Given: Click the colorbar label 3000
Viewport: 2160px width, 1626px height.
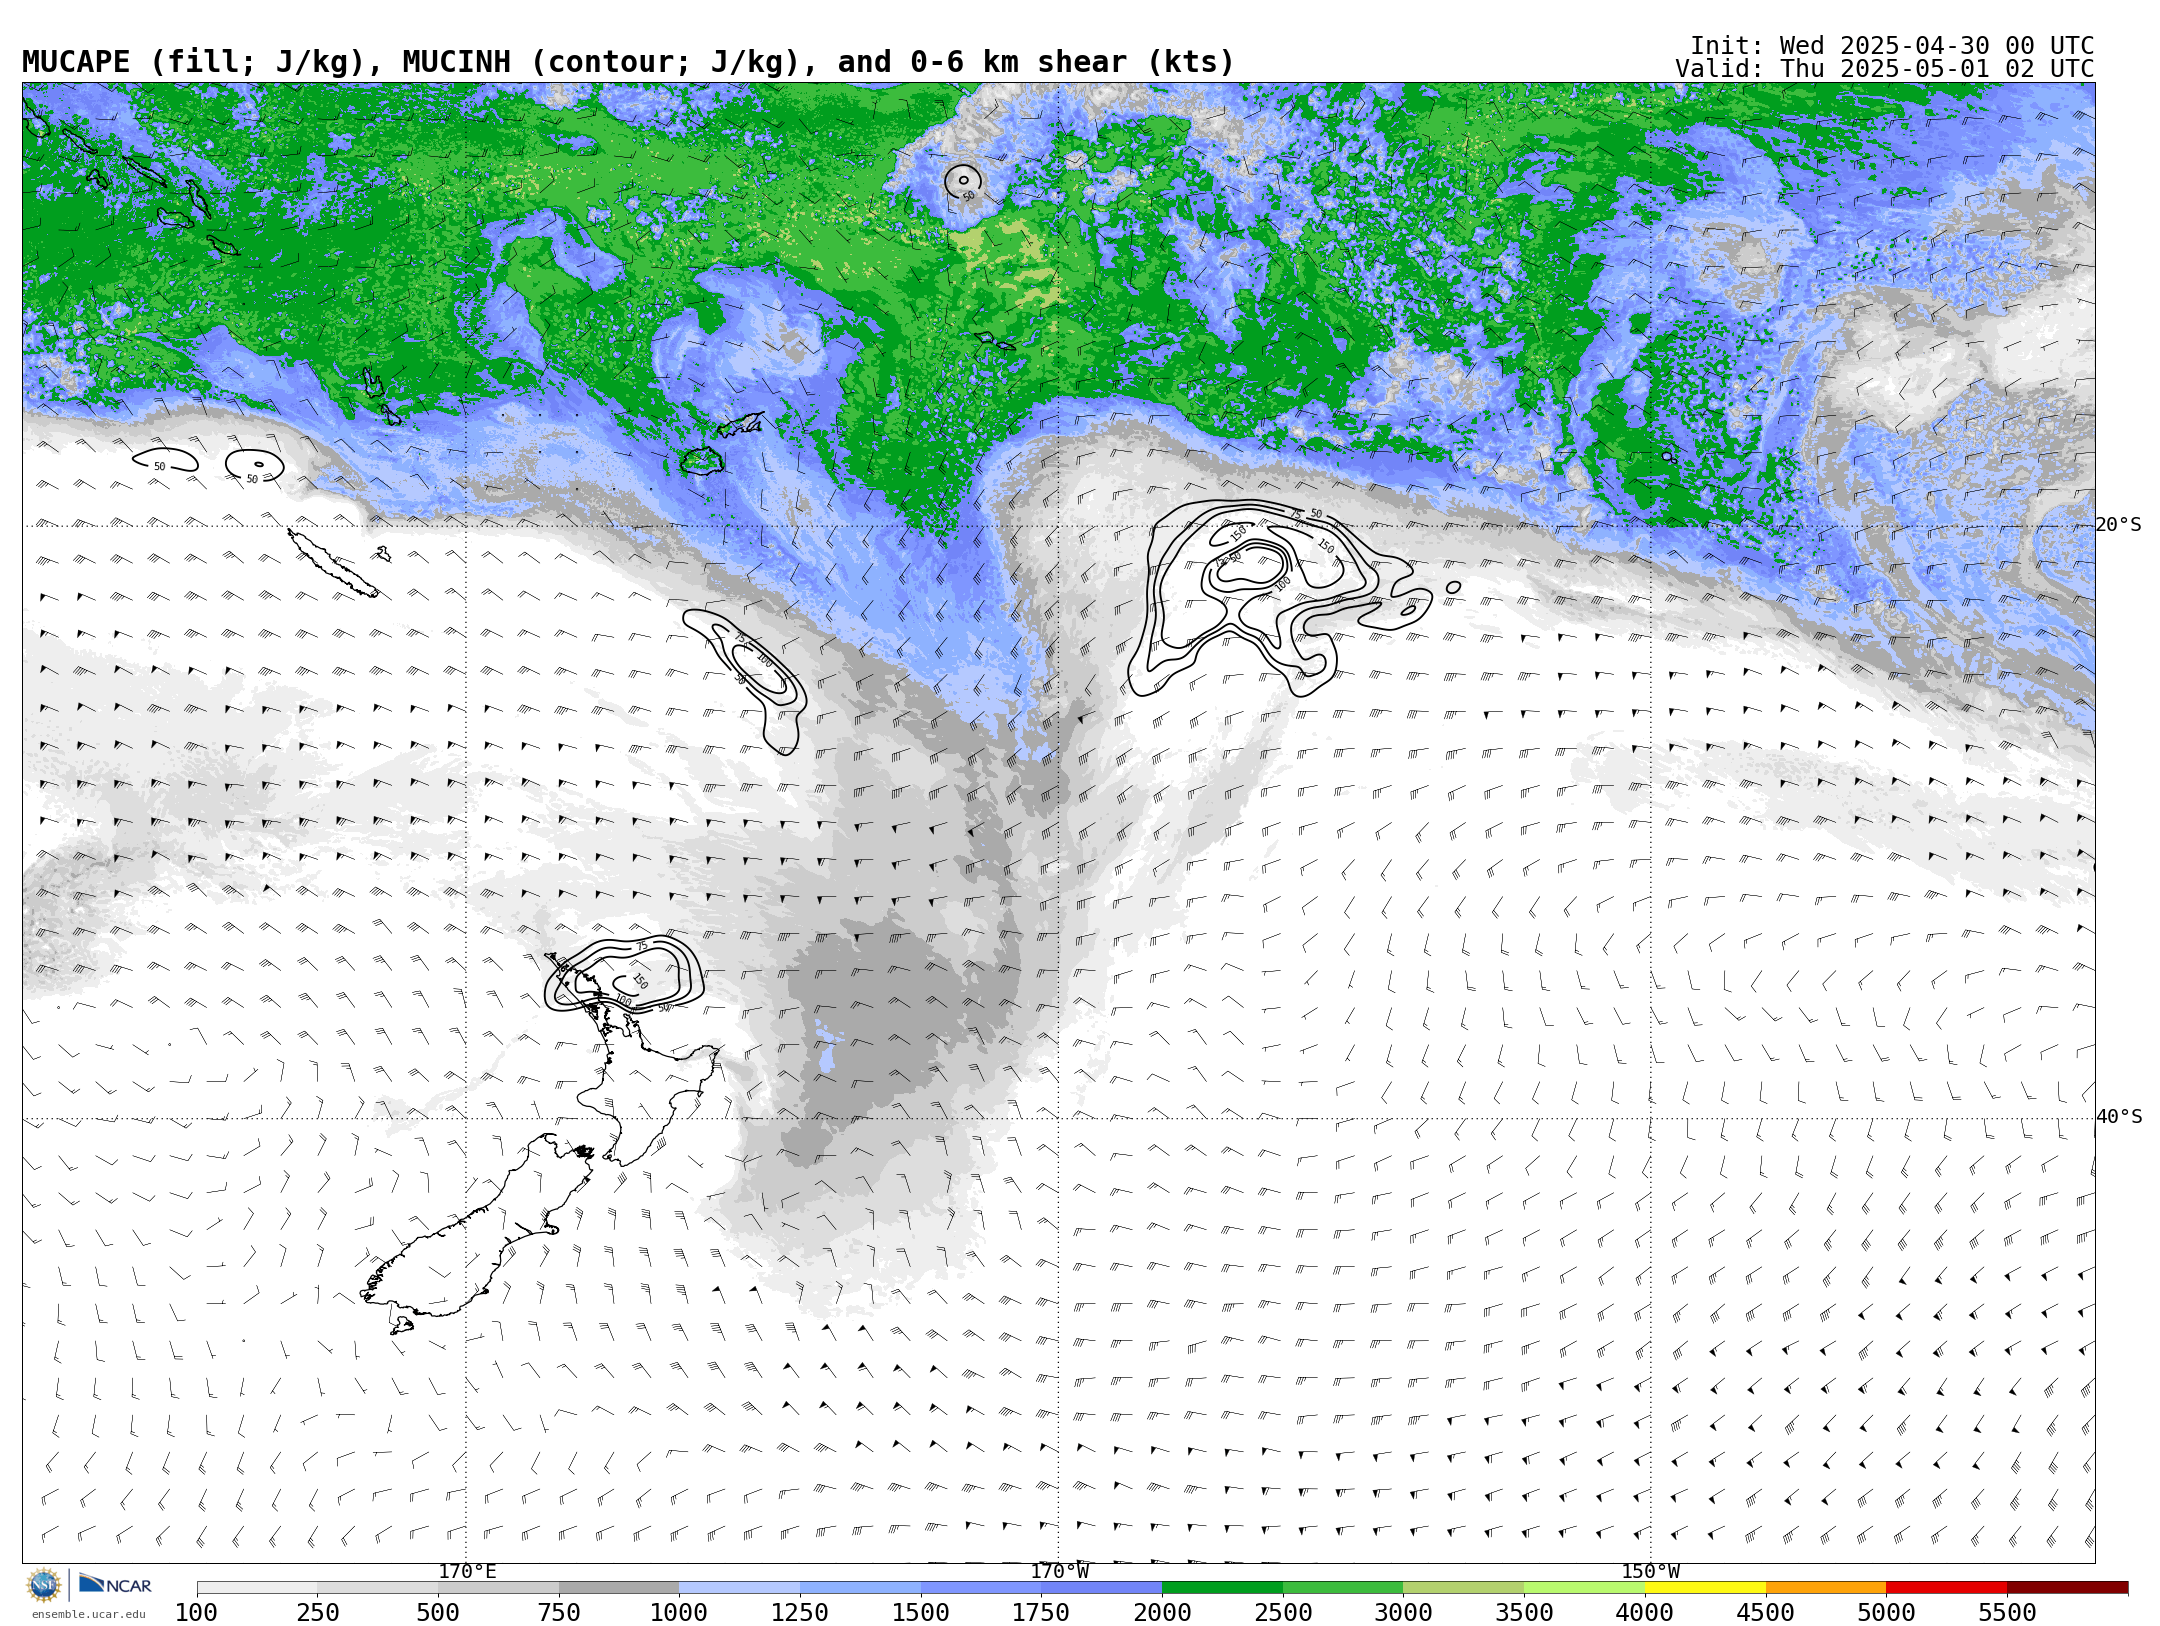Looking at the screenshot, I should coord(1403,1613).
